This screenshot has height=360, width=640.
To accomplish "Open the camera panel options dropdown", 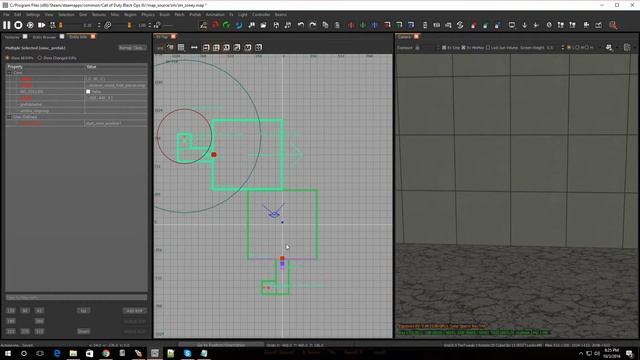I will [x=627, y=48].
